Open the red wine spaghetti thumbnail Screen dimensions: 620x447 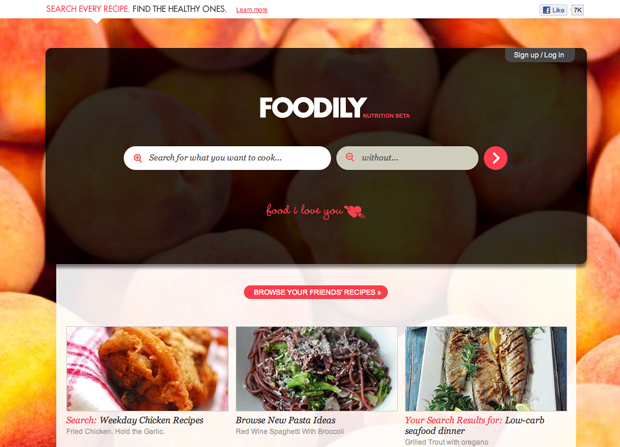pyautogui.click(x=317, y=369)
